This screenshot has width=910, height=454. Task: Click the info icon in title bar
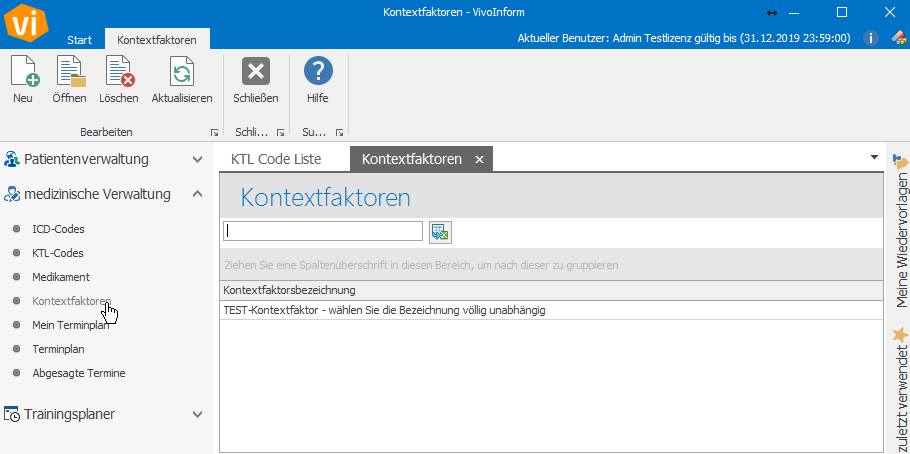pos(871,38)
